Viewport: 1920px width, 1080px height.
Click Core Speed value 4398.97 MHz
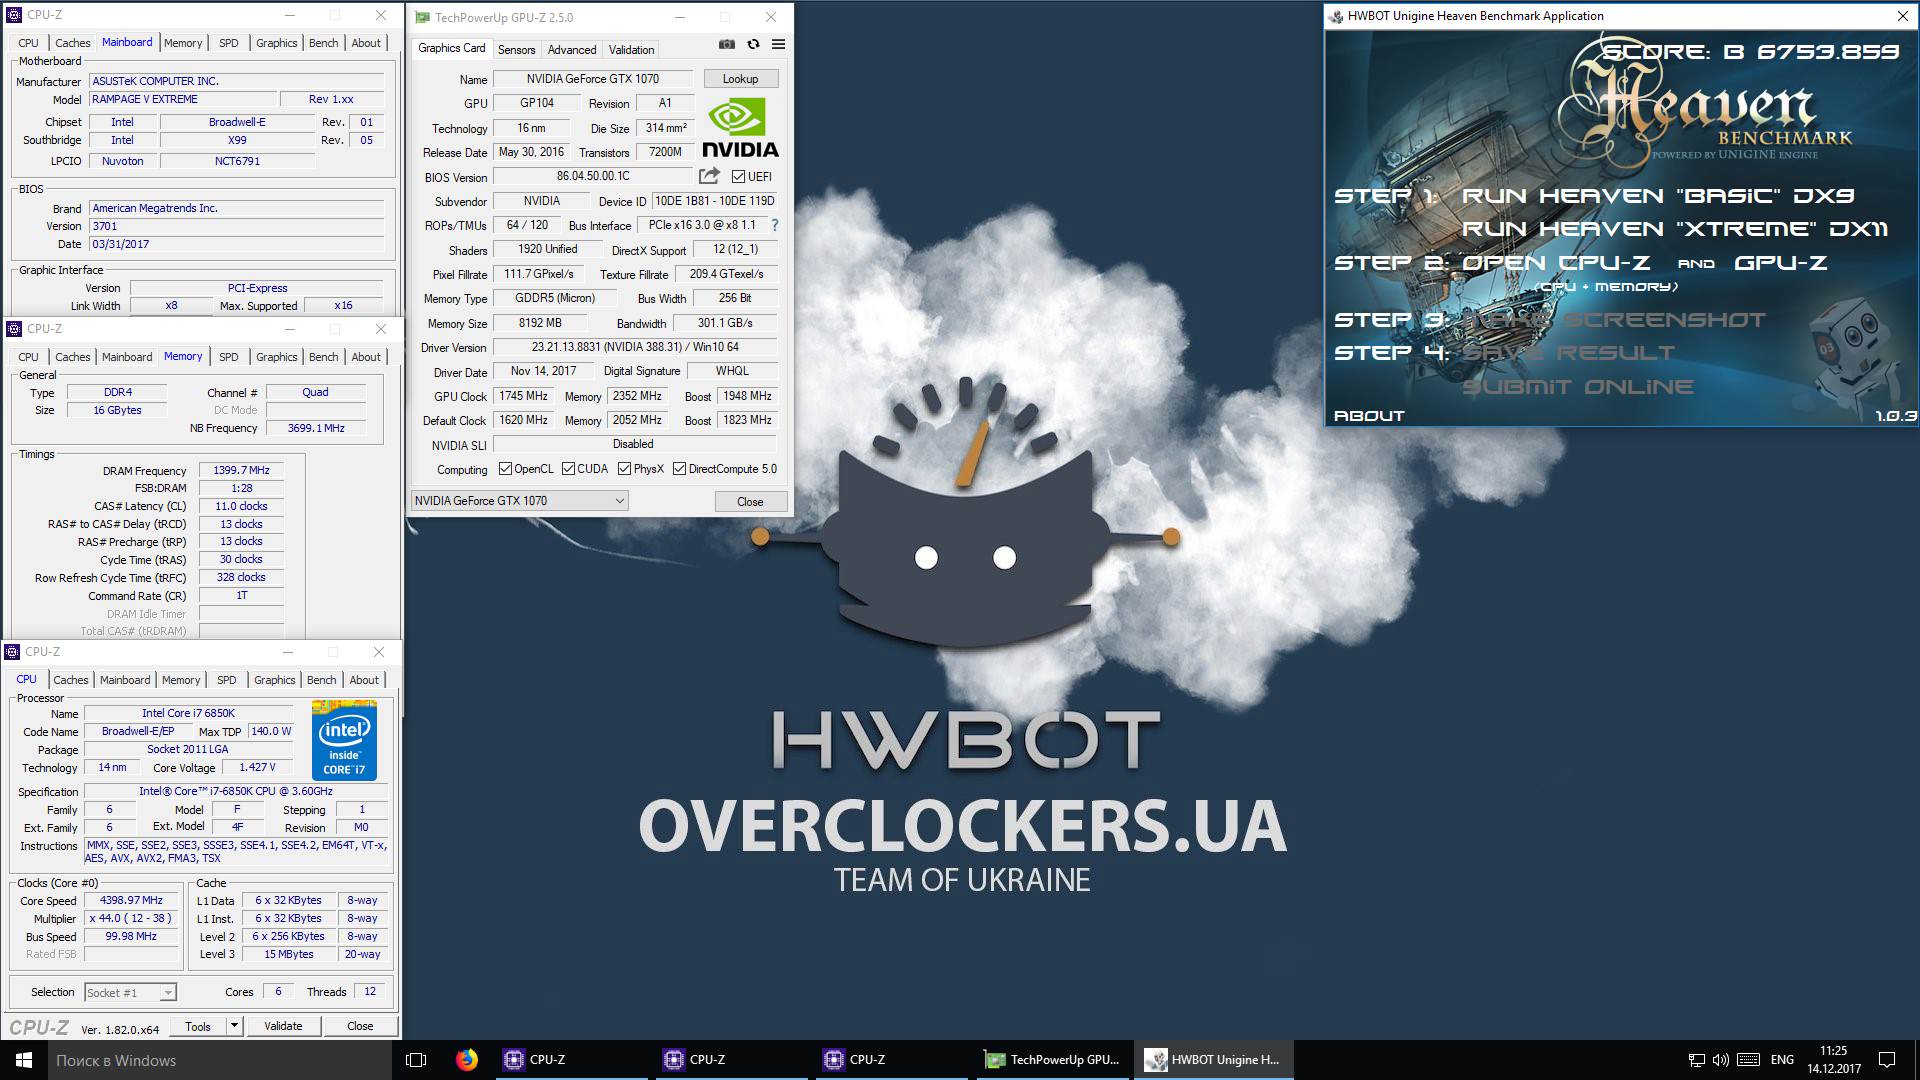click(131, 900)
